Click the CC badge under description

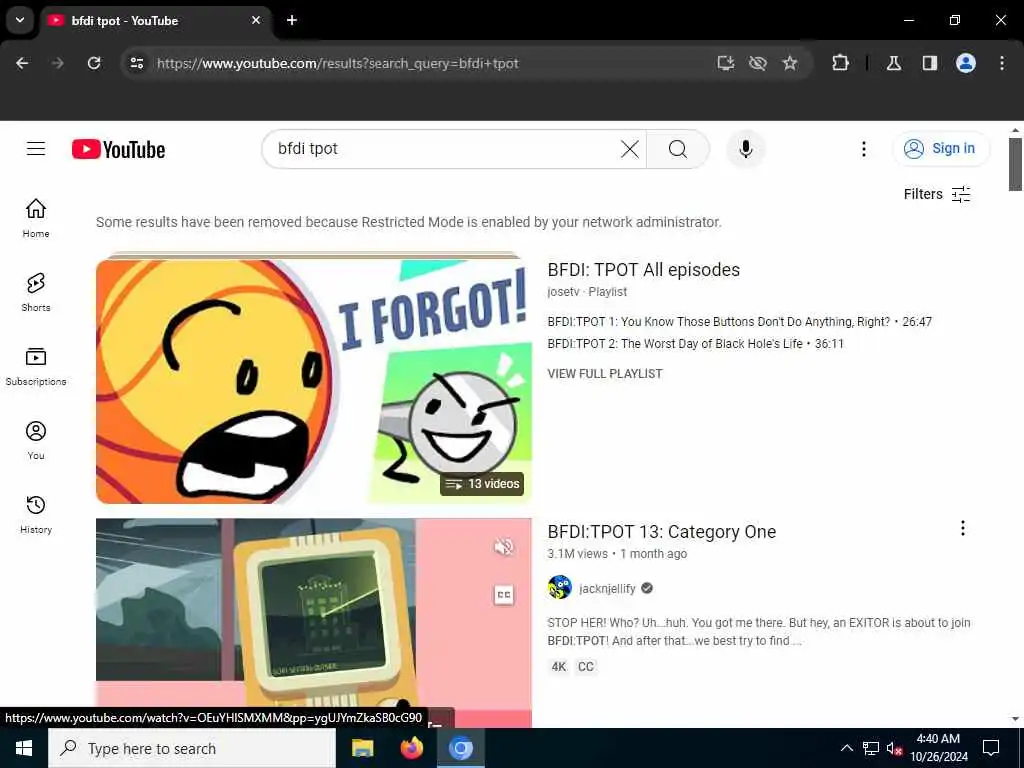tap(586, 667)
